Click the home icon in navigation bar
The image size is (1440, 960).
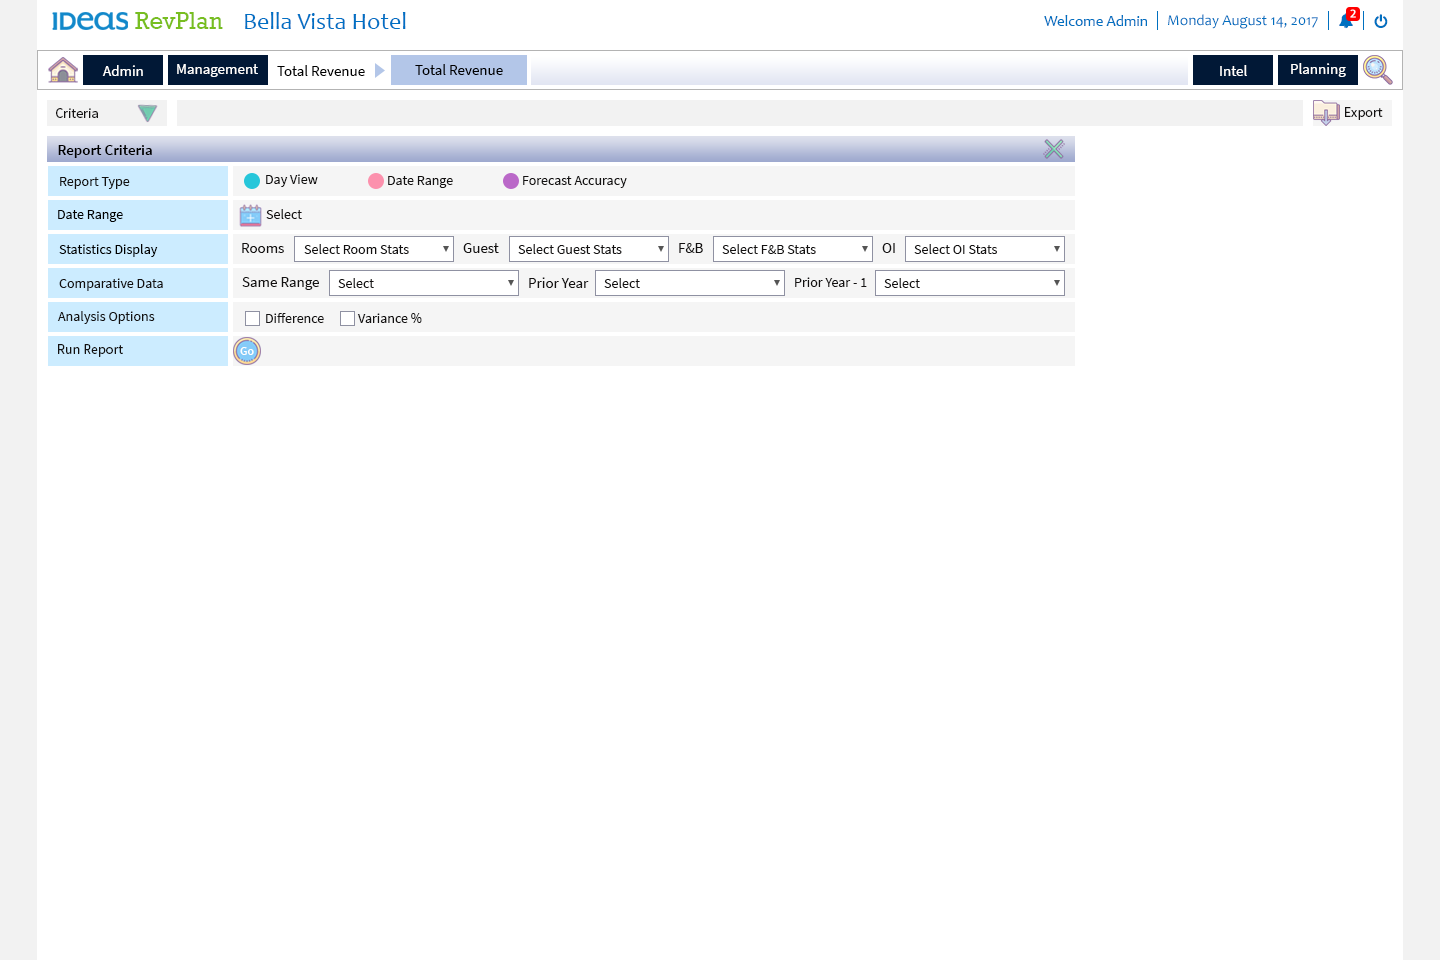tap(63, 70)
